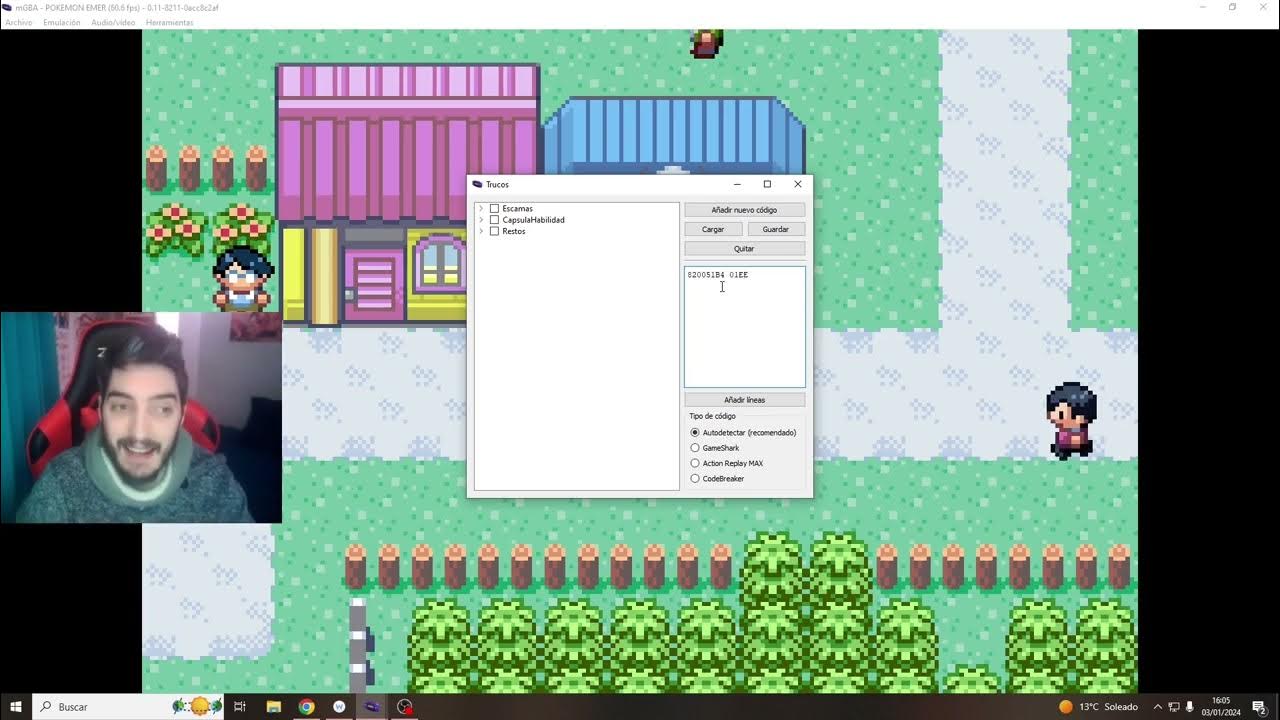The height and width of the screenshot is (720, 1280).
Task: Enable the CapsulaHabilidad cheat checkbox
Action: 494,220
